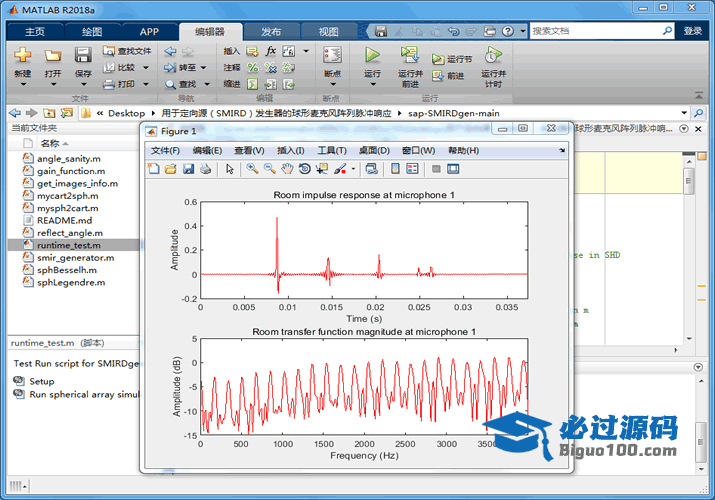The height and width of the screenshot is (500, 715).
Task: Select the Edit Plot arrow pointer in Figure 1
Action: coord(229,169)
